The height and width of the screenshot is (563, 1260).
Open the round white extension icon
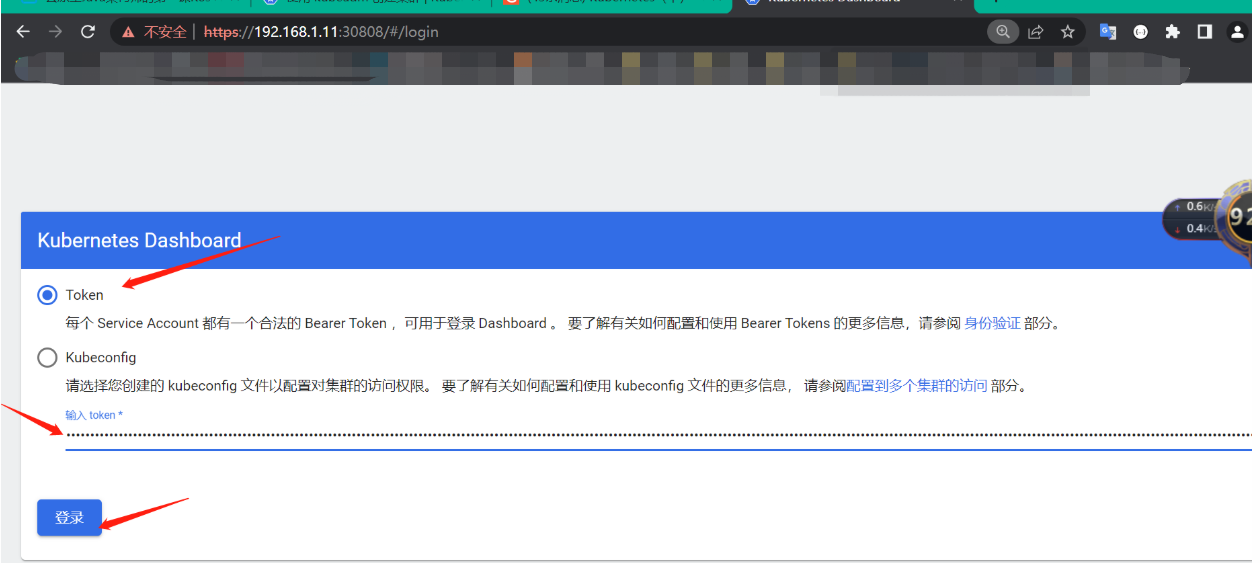tap(1140, 32)
